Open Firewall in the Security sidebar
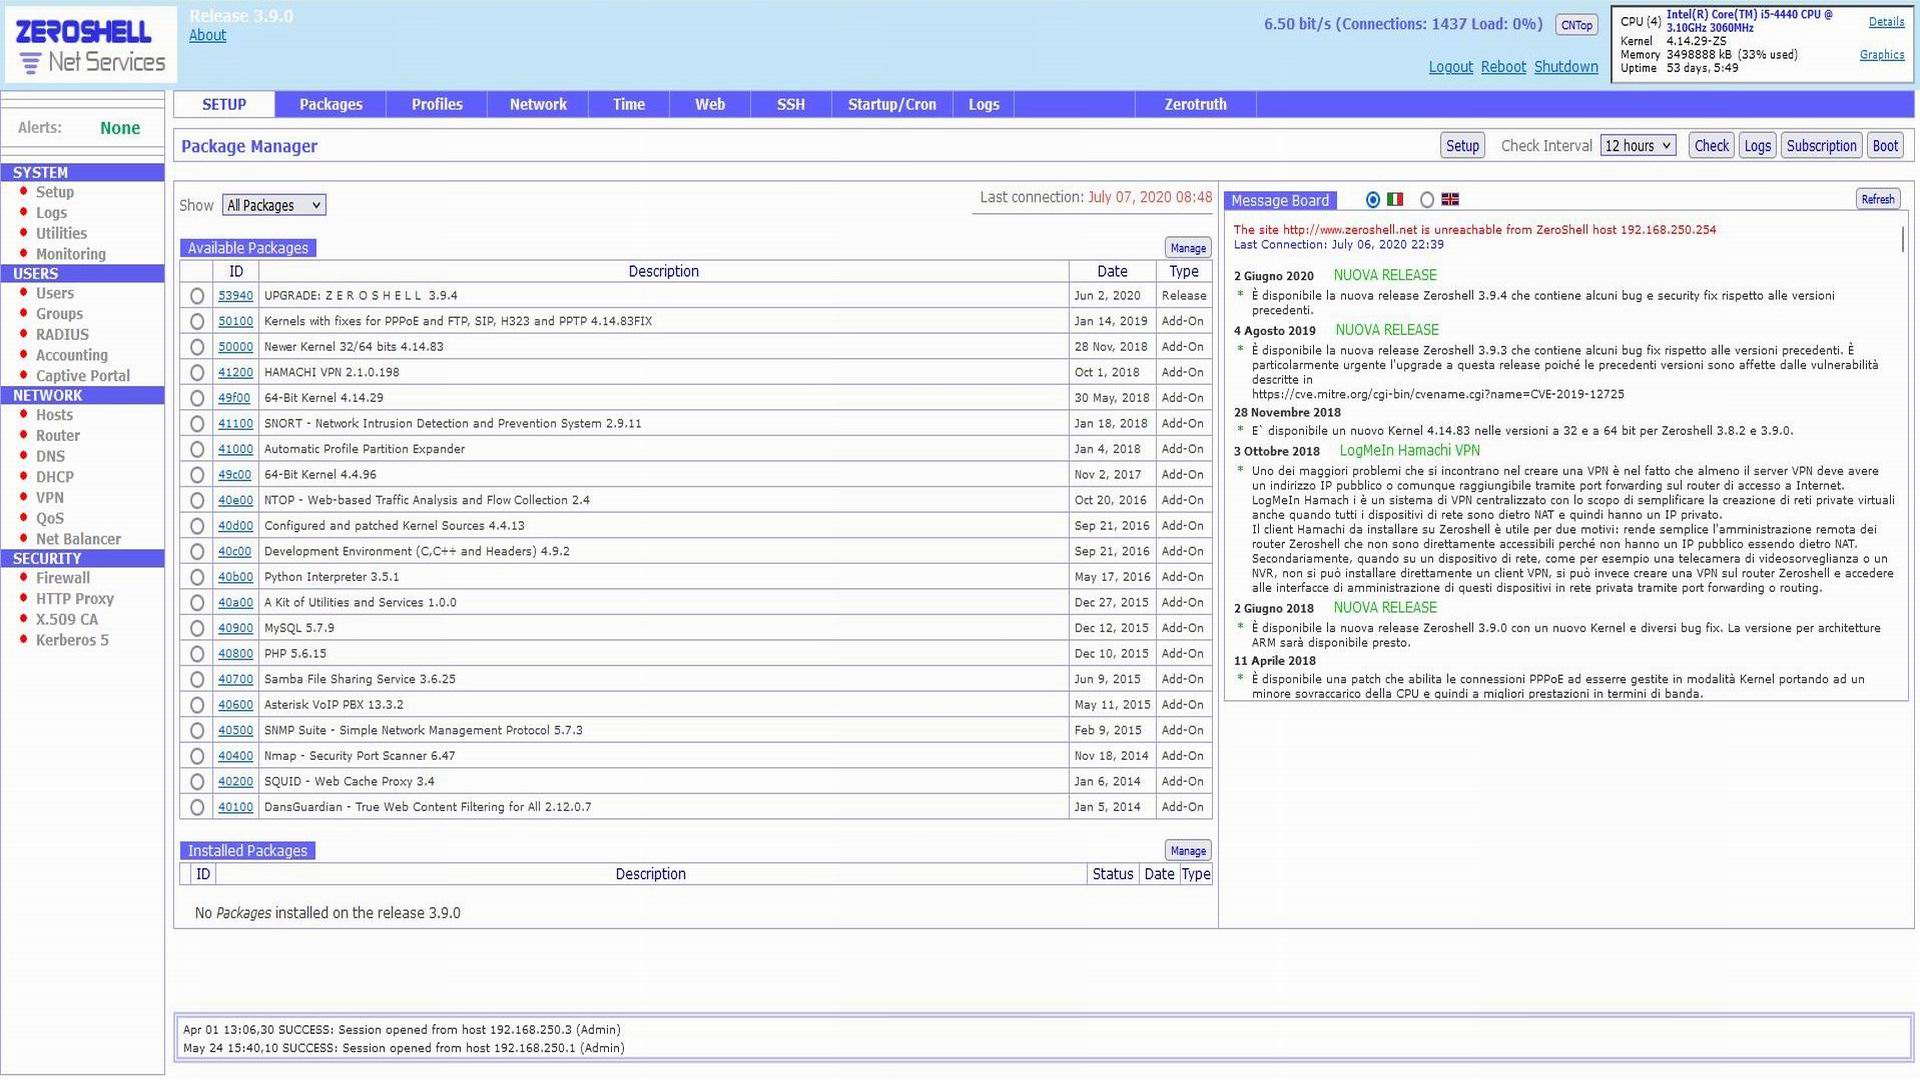This screenshot has width=1920, height=1080. pos(63,578)
